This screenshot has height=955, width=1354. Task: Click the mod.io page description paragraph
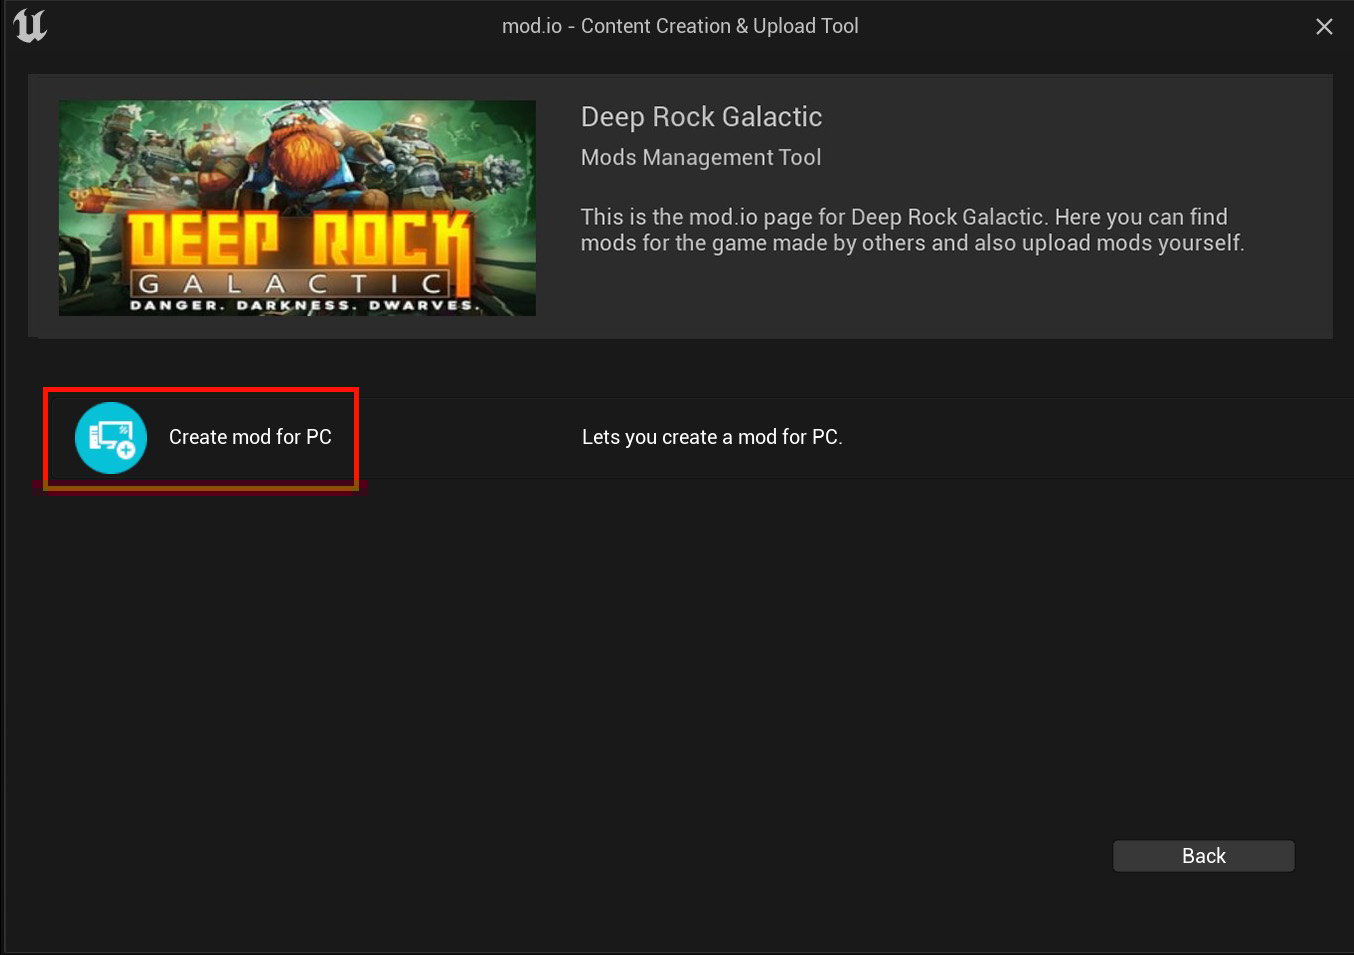[912, 230]
